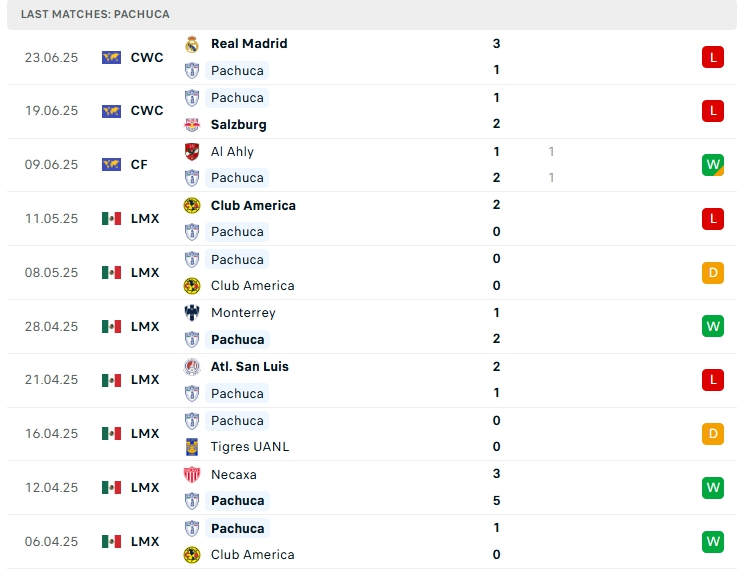Image resolution: width=751 pixels, height=581 pixels.
Task: Click the Mexico flag on 28.04.25 row
Action: tap(111, 326)
